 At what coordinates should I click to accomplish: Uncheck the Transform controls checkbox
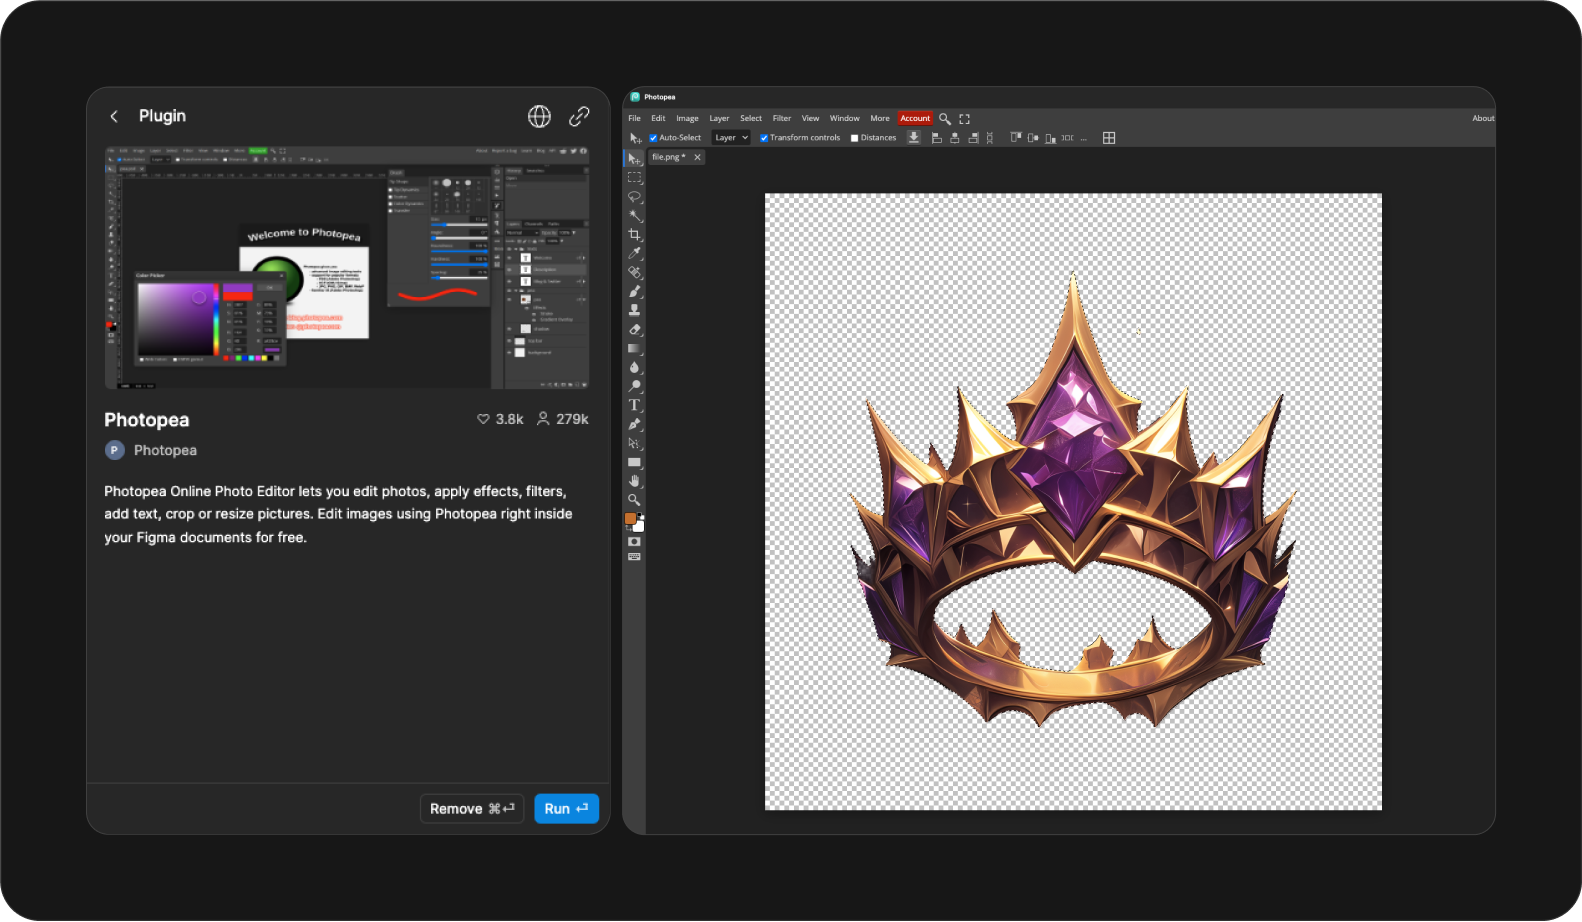[x=764, y=138]
